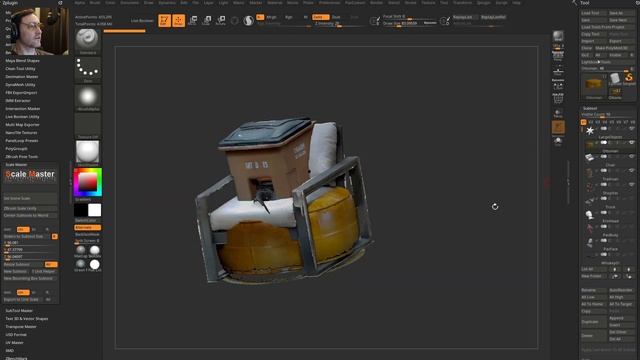640x360 pixels.
Task: Click the Transp icon in right shelf
Action: pos(558,113)
